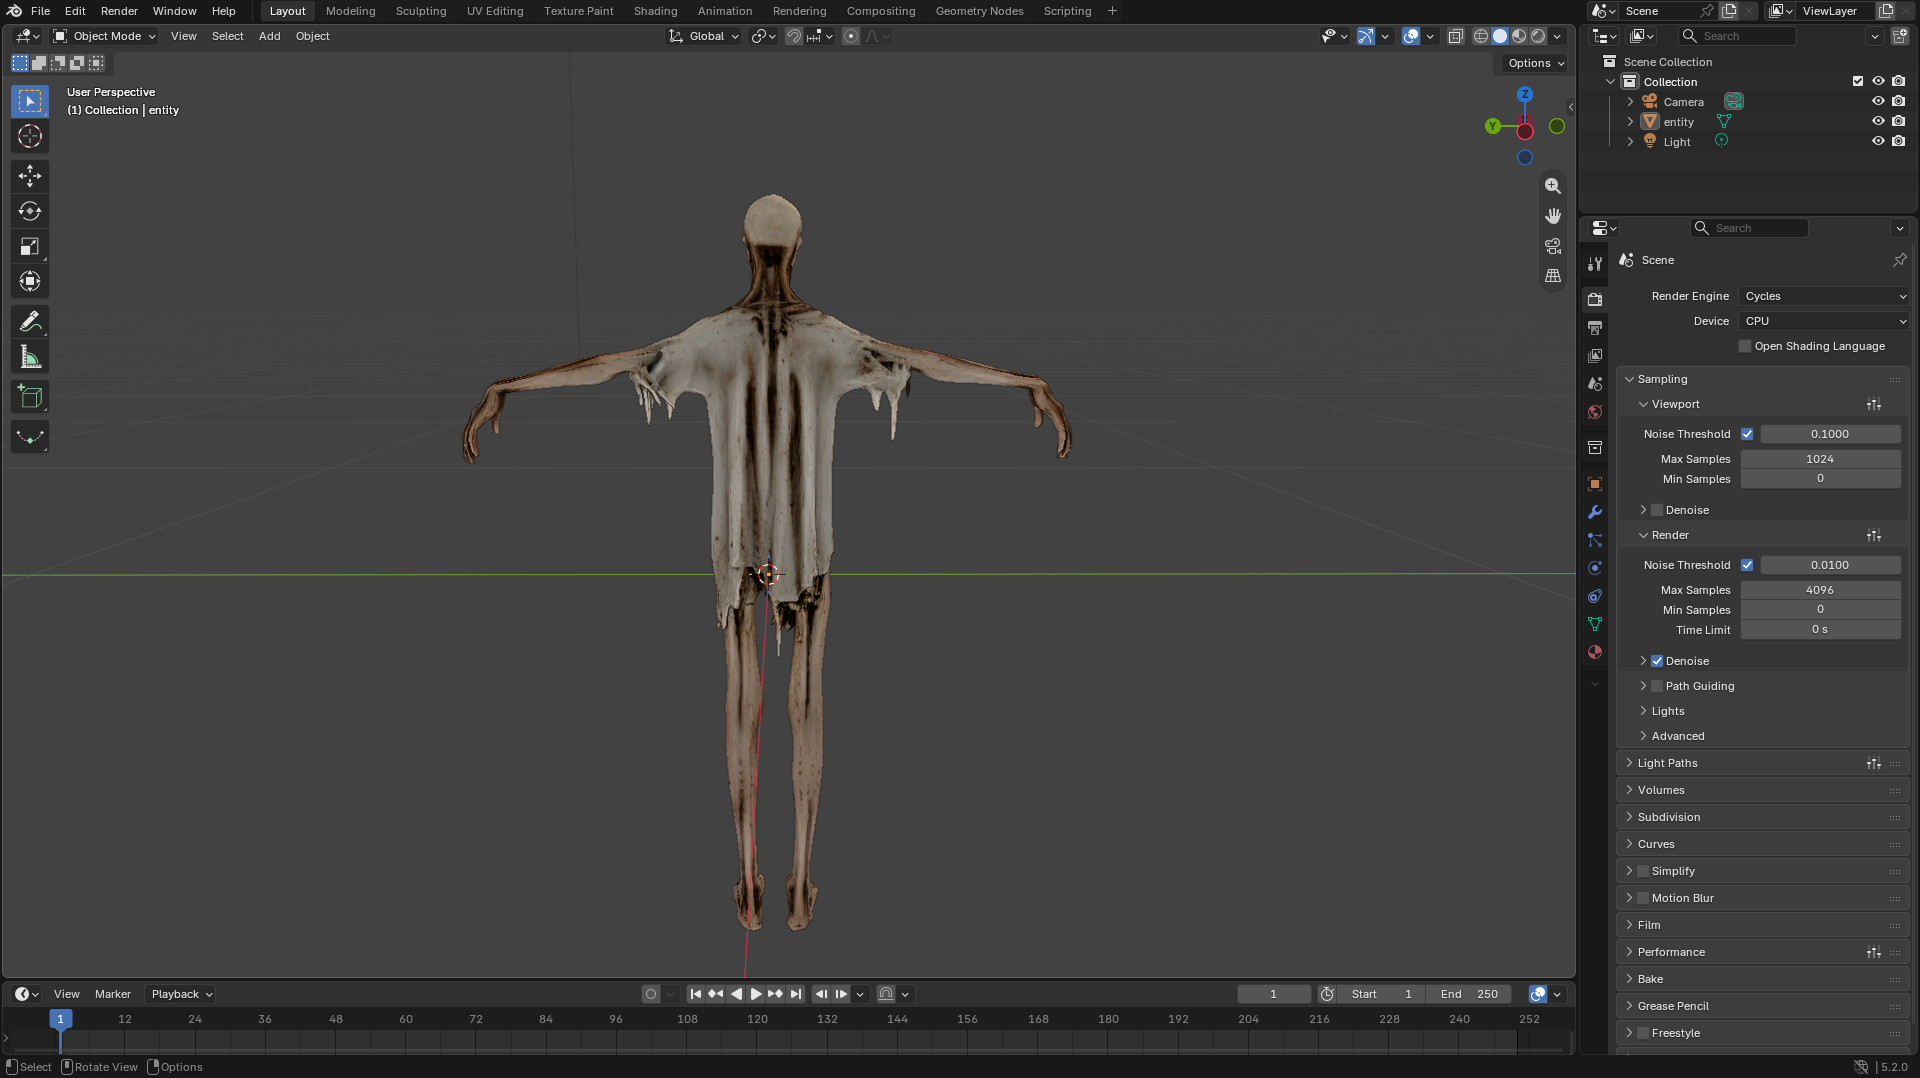
Task: Activate the Select Box tool
Action: (30, 101)
